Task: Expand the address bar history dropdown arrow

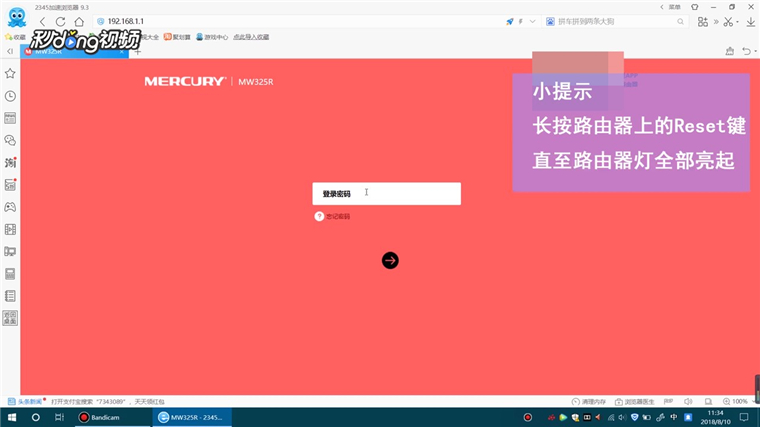Action: (x=532, y=21)
